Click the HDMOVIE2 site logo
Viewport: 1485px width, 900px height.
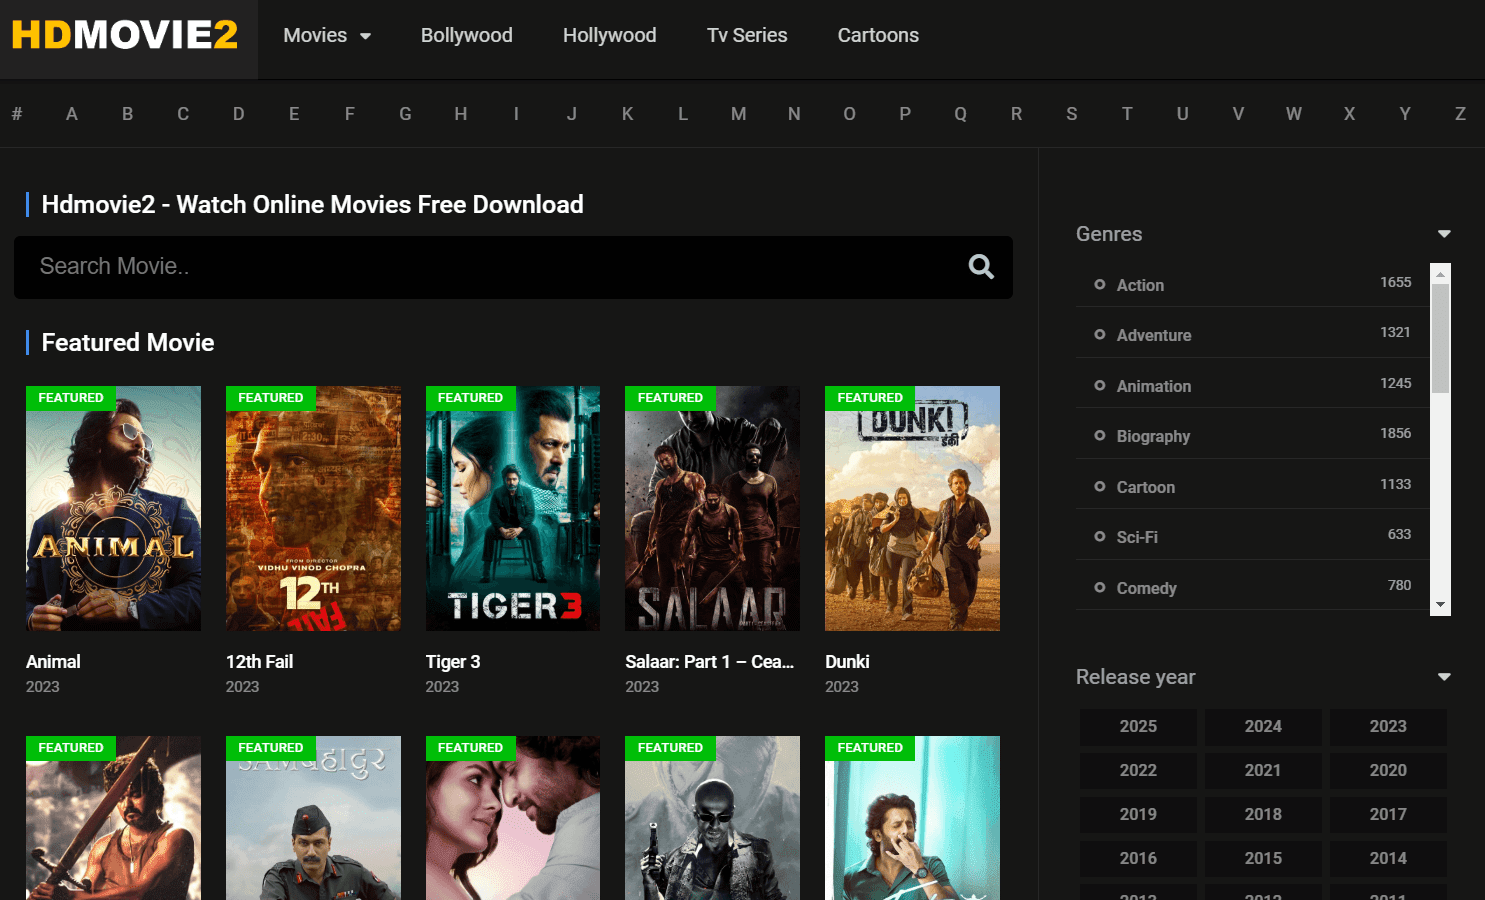pos(125,35)
